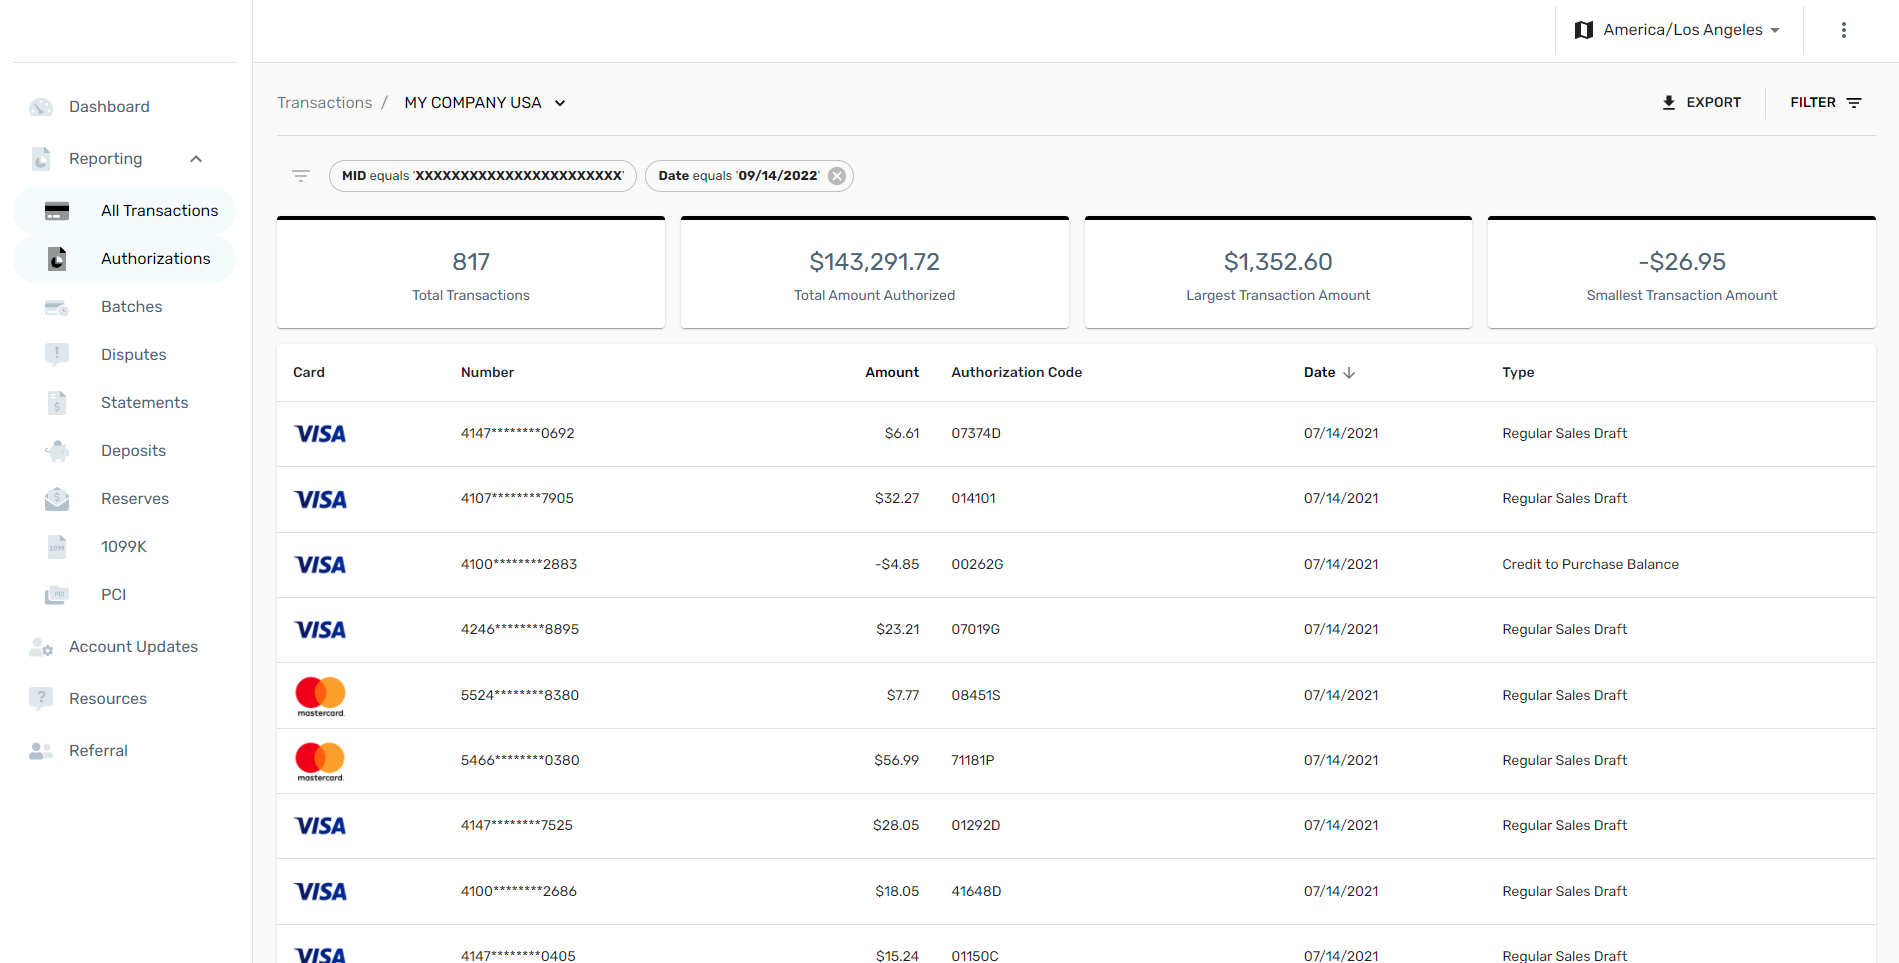
Task: Click the Mastercard logo on row 8380
Action: 320,696
